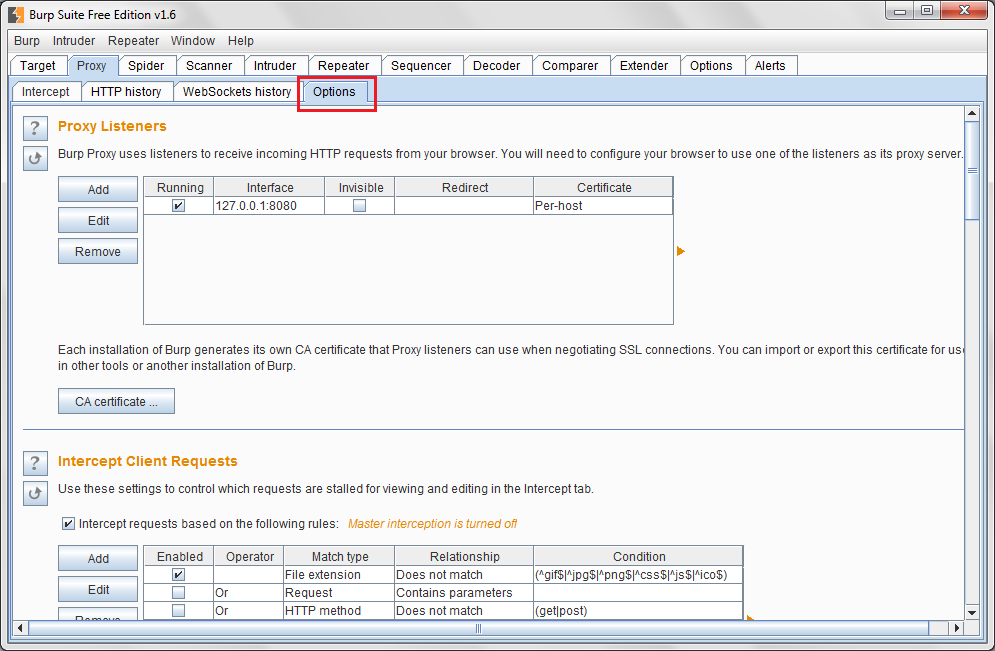The image size is (995, 651).
Task: Click vertical scrollbar down arrow
Action: 972,612
